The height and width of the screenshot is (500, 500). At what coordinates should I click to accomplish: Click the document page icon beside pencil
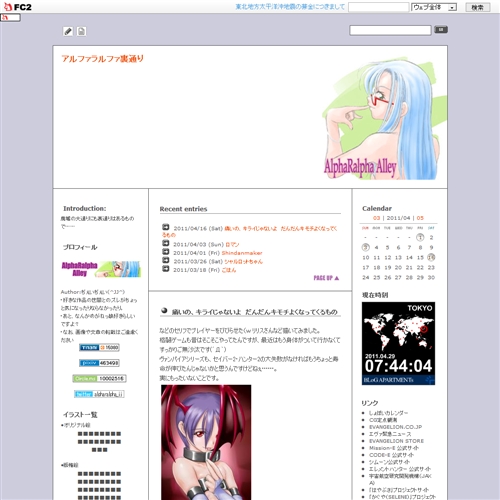(x=81, y=31)
